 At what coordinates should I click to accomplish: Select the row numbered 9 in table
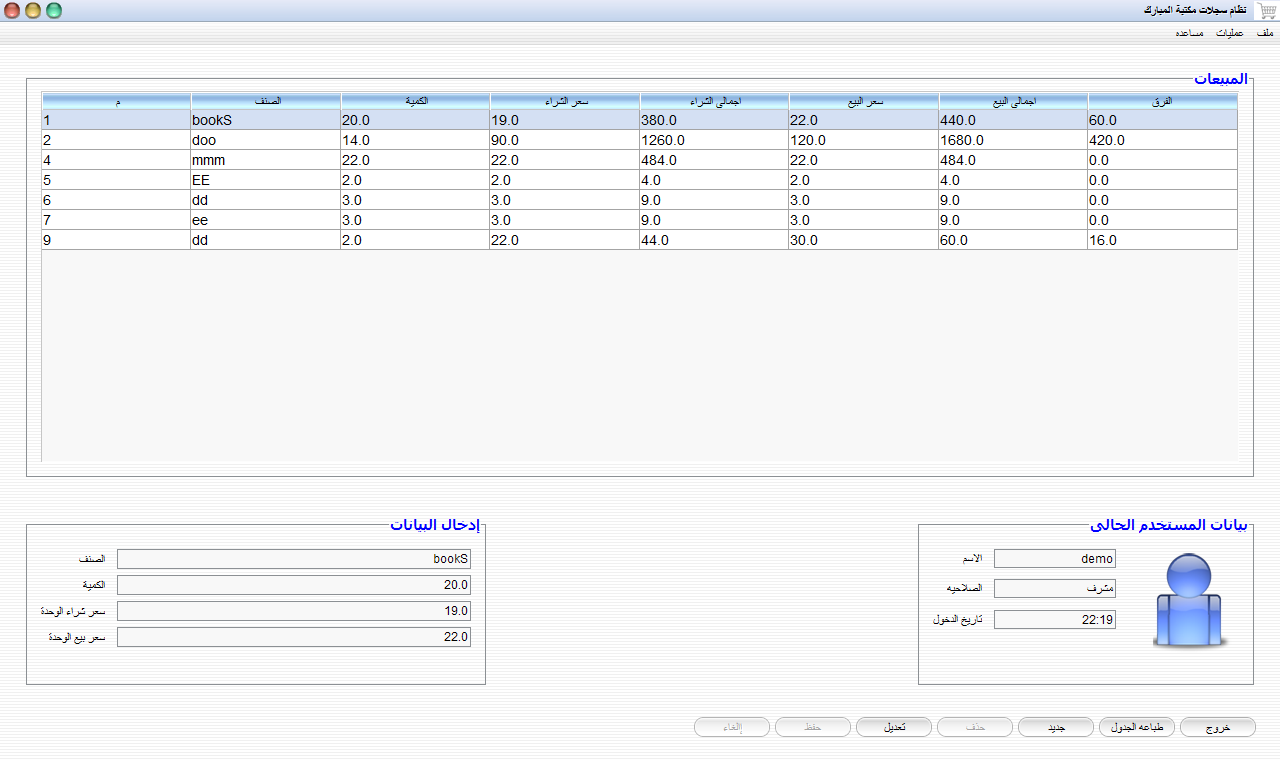click(x=639, y=240)
